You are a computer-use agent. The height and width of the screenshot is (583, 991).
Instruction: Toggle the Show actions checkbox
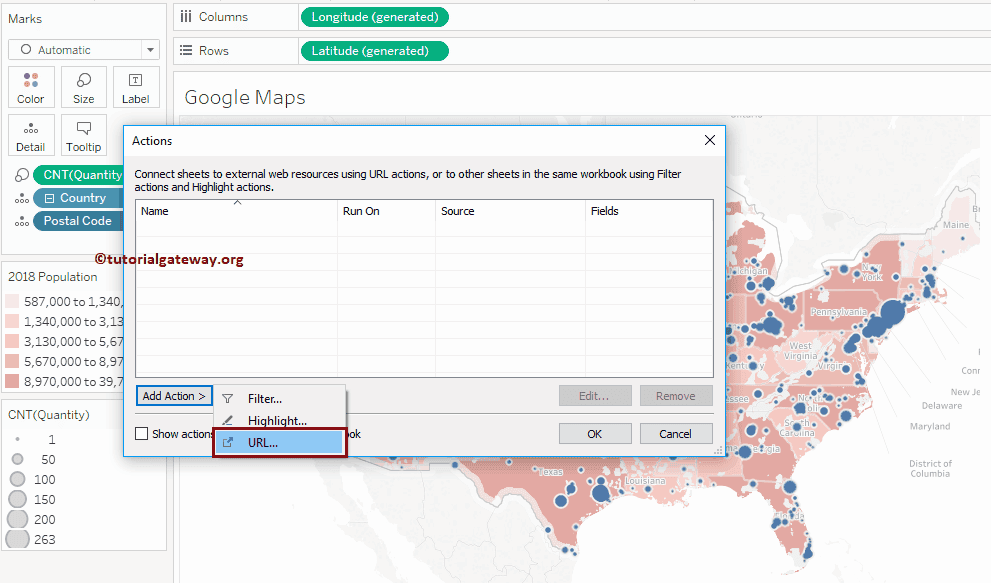tap(142, 434)
